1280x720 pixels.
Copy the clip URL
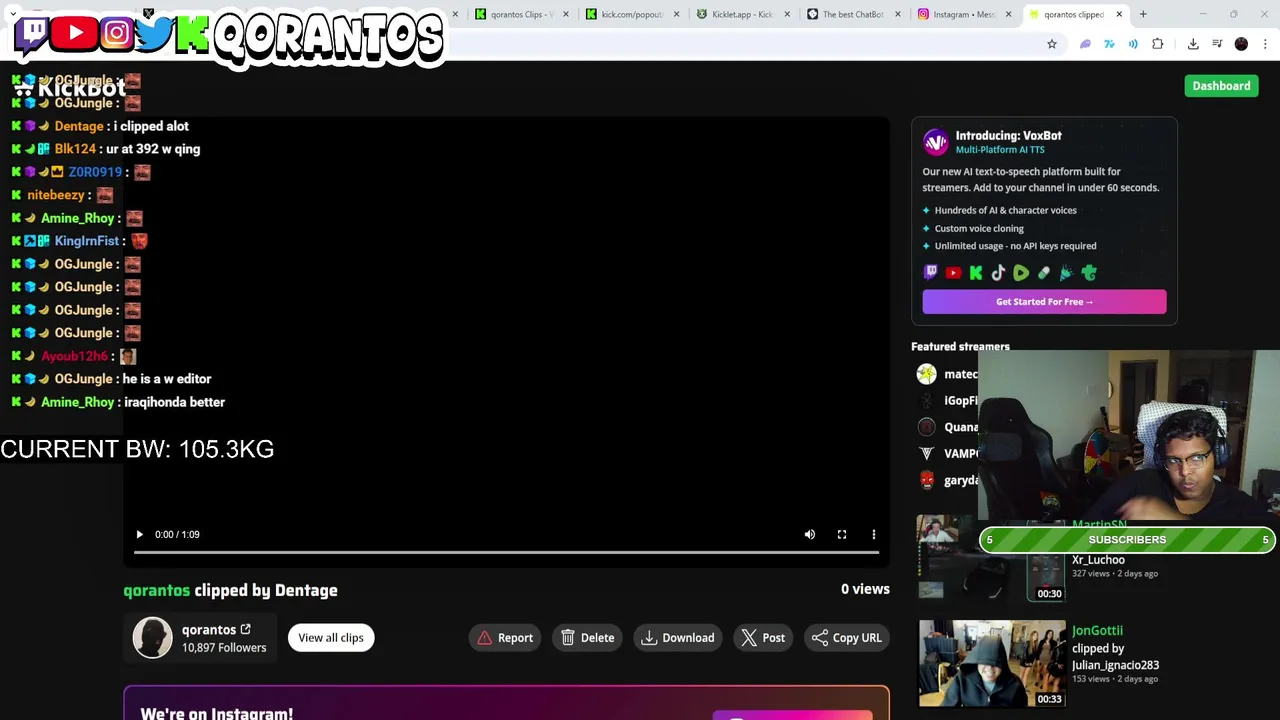[x=846, y=638]
